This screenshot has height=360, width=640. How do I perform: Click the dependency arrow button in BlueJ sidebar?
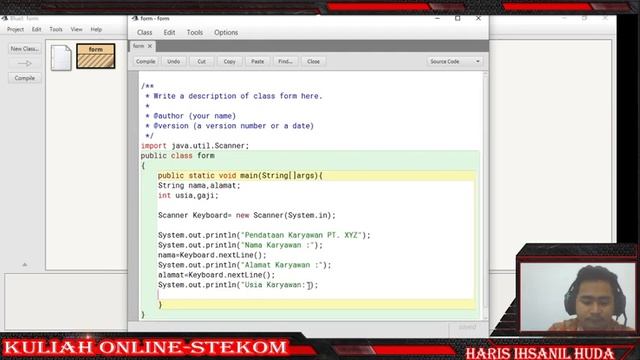(x=24, y=63)
